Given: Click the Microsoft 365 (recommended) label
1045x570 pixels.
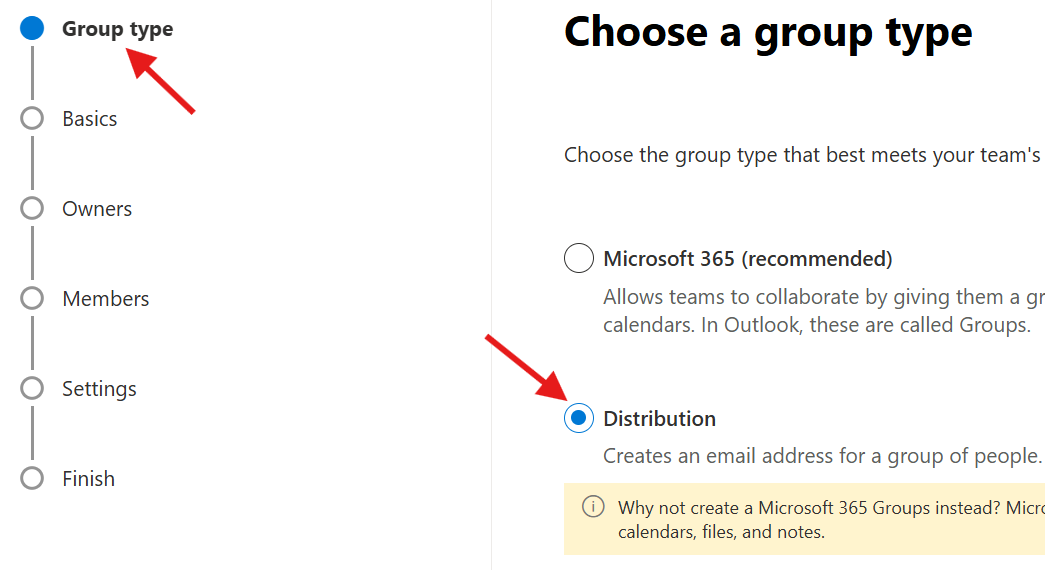Looking at the screenshot, I should (747, 259).
